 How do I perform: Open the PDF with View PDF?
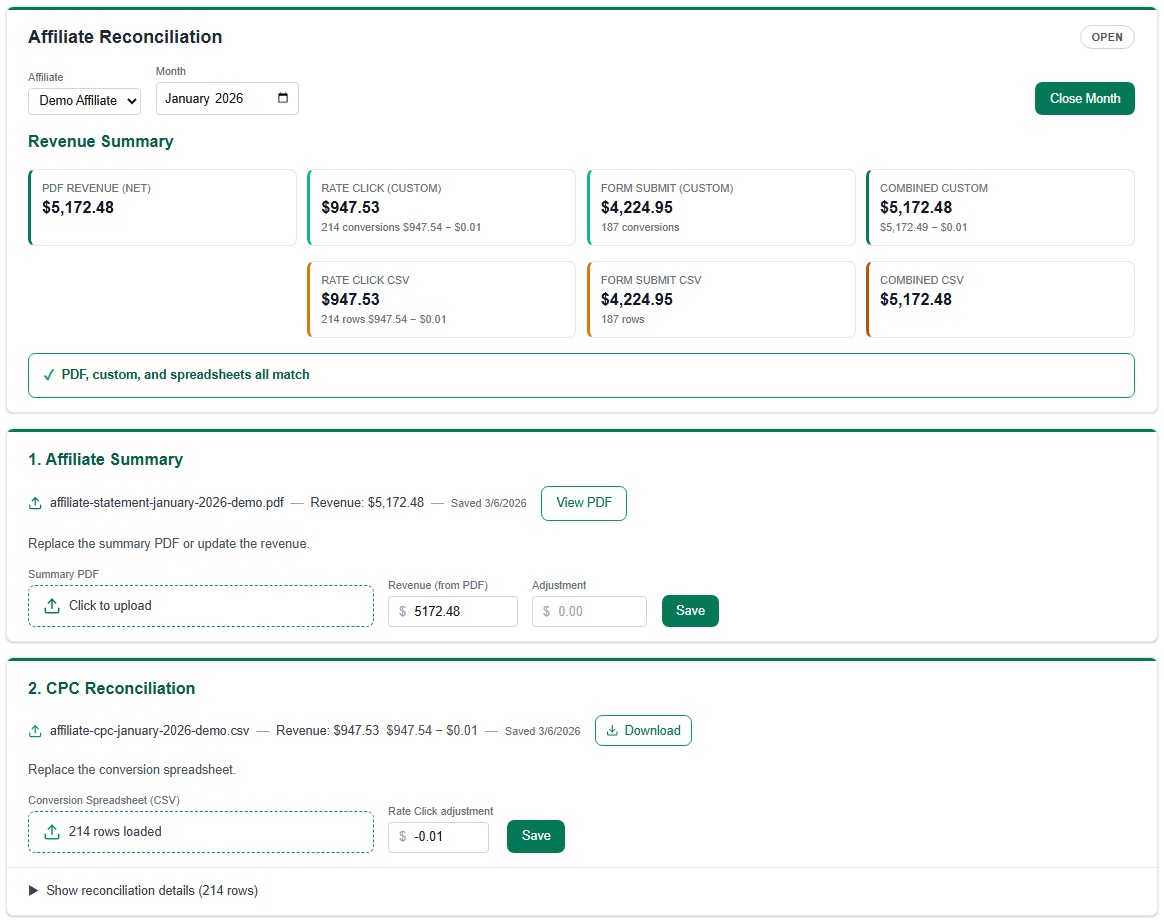583,503
